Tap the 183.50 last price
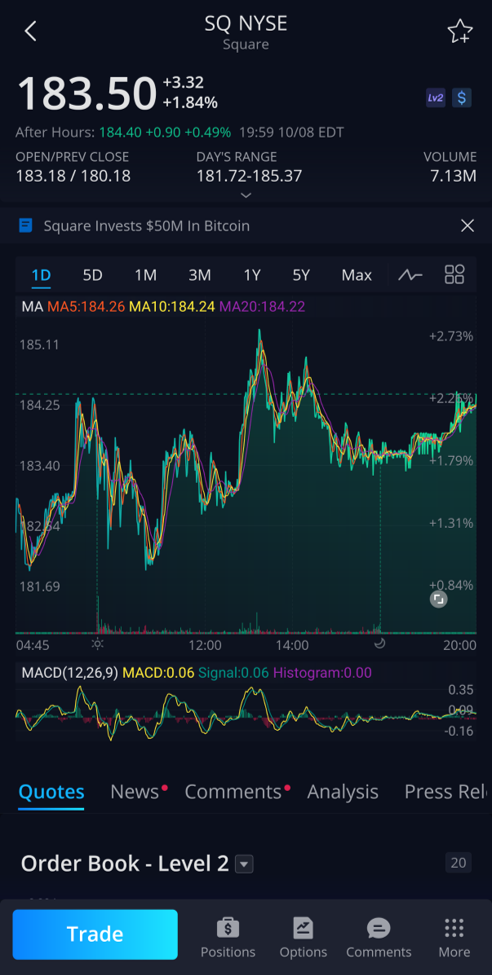492x975 pixels. (86, 95)
